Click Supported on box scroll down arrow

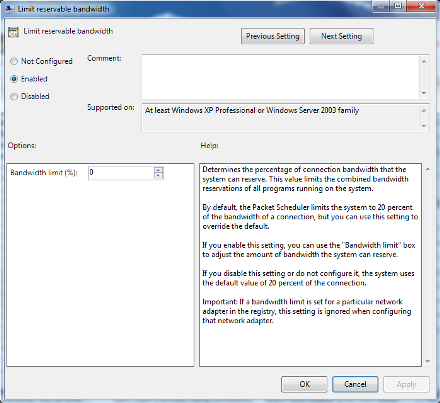coord(424,126)
